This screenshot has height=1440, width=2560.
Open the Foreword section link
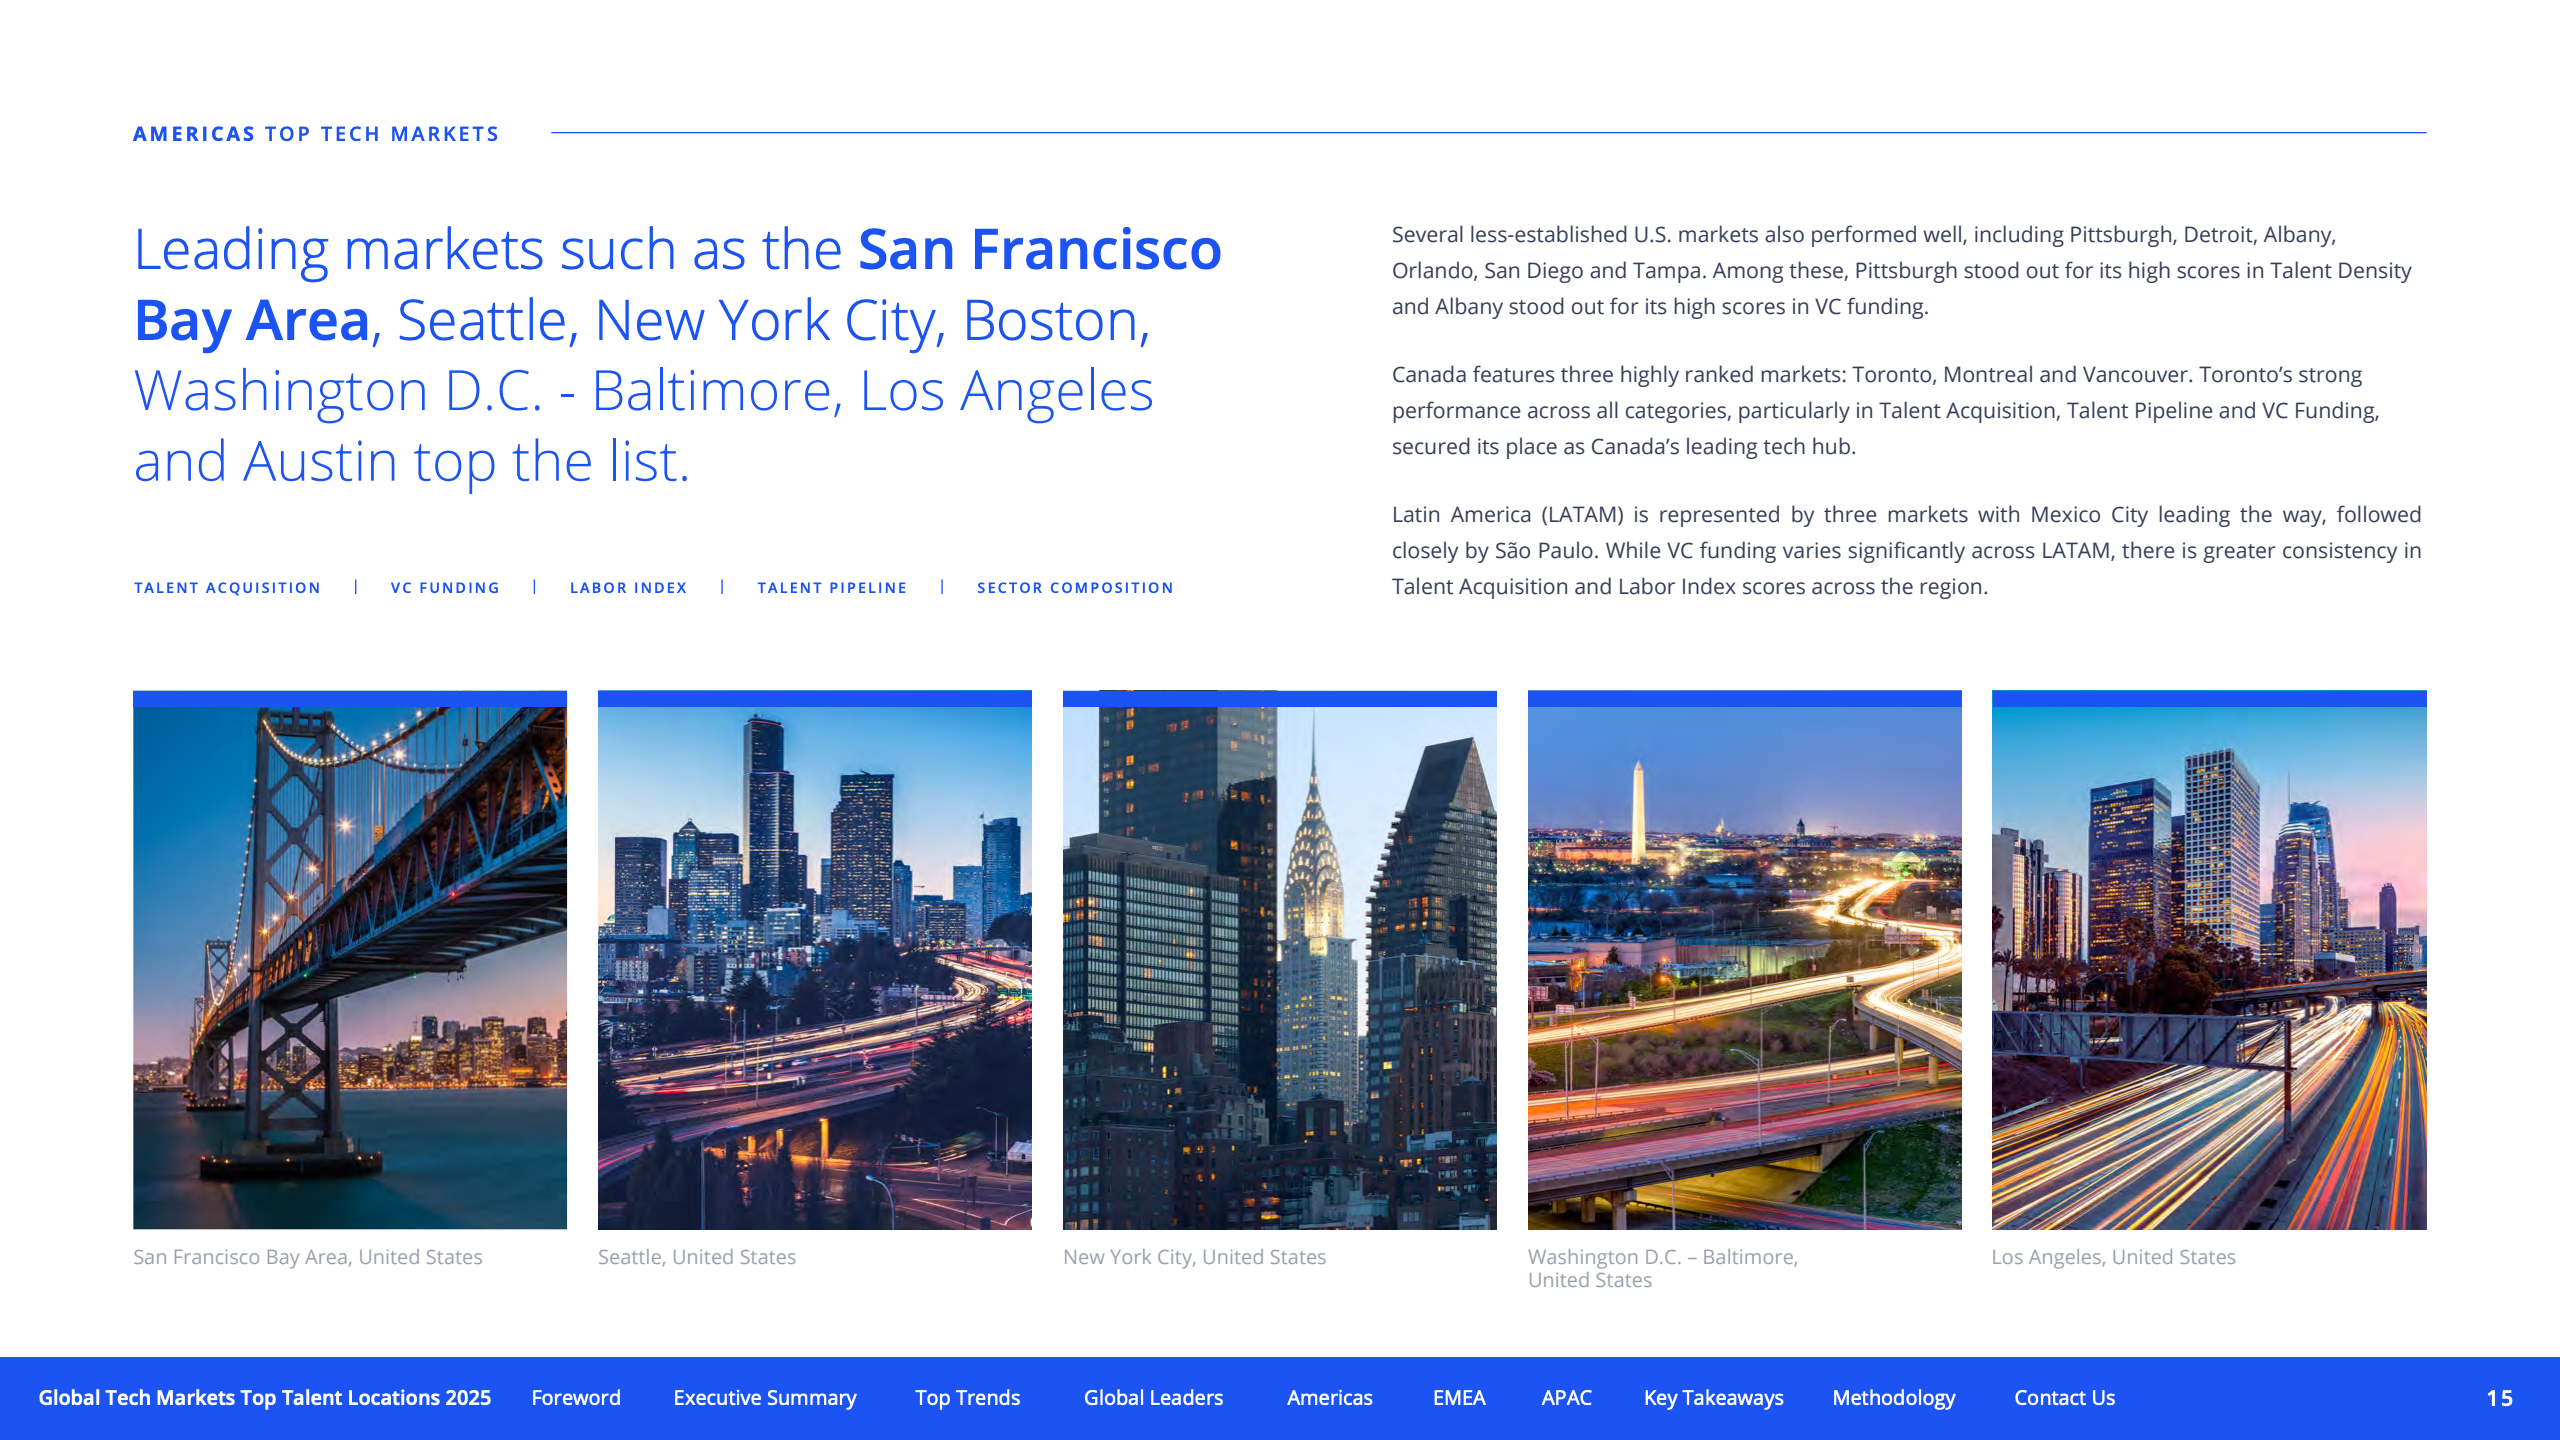575,1397
